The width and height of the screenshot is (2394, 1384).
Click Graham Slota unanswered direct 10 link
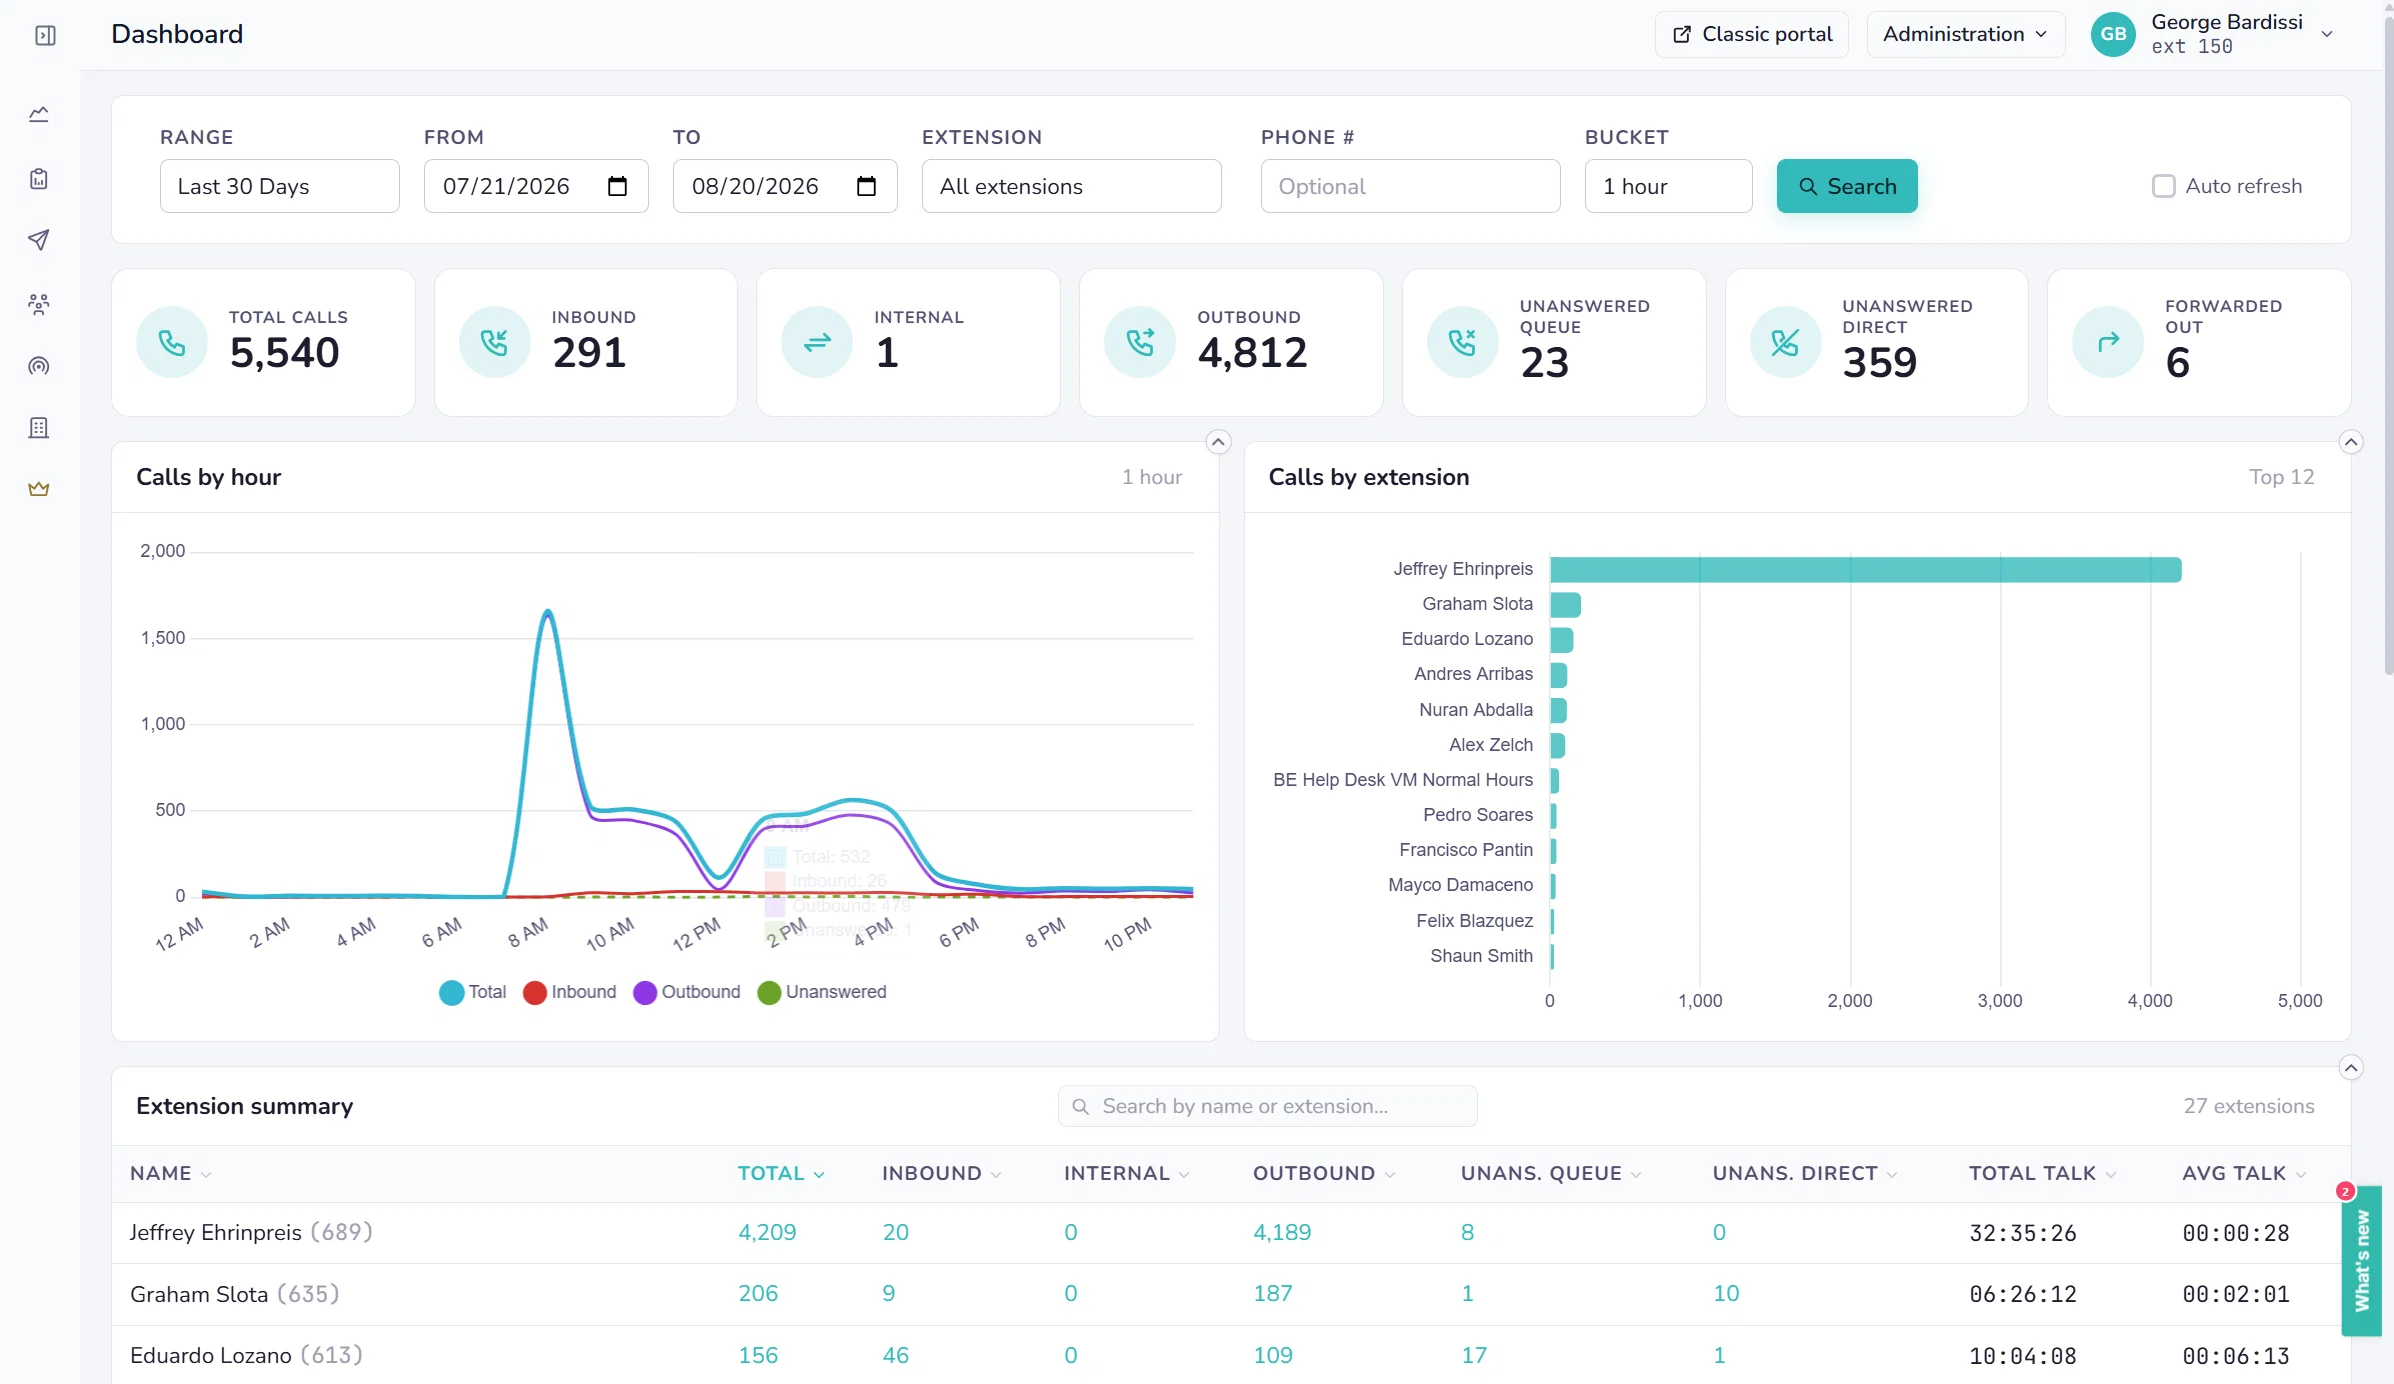coord(1726,1294)
